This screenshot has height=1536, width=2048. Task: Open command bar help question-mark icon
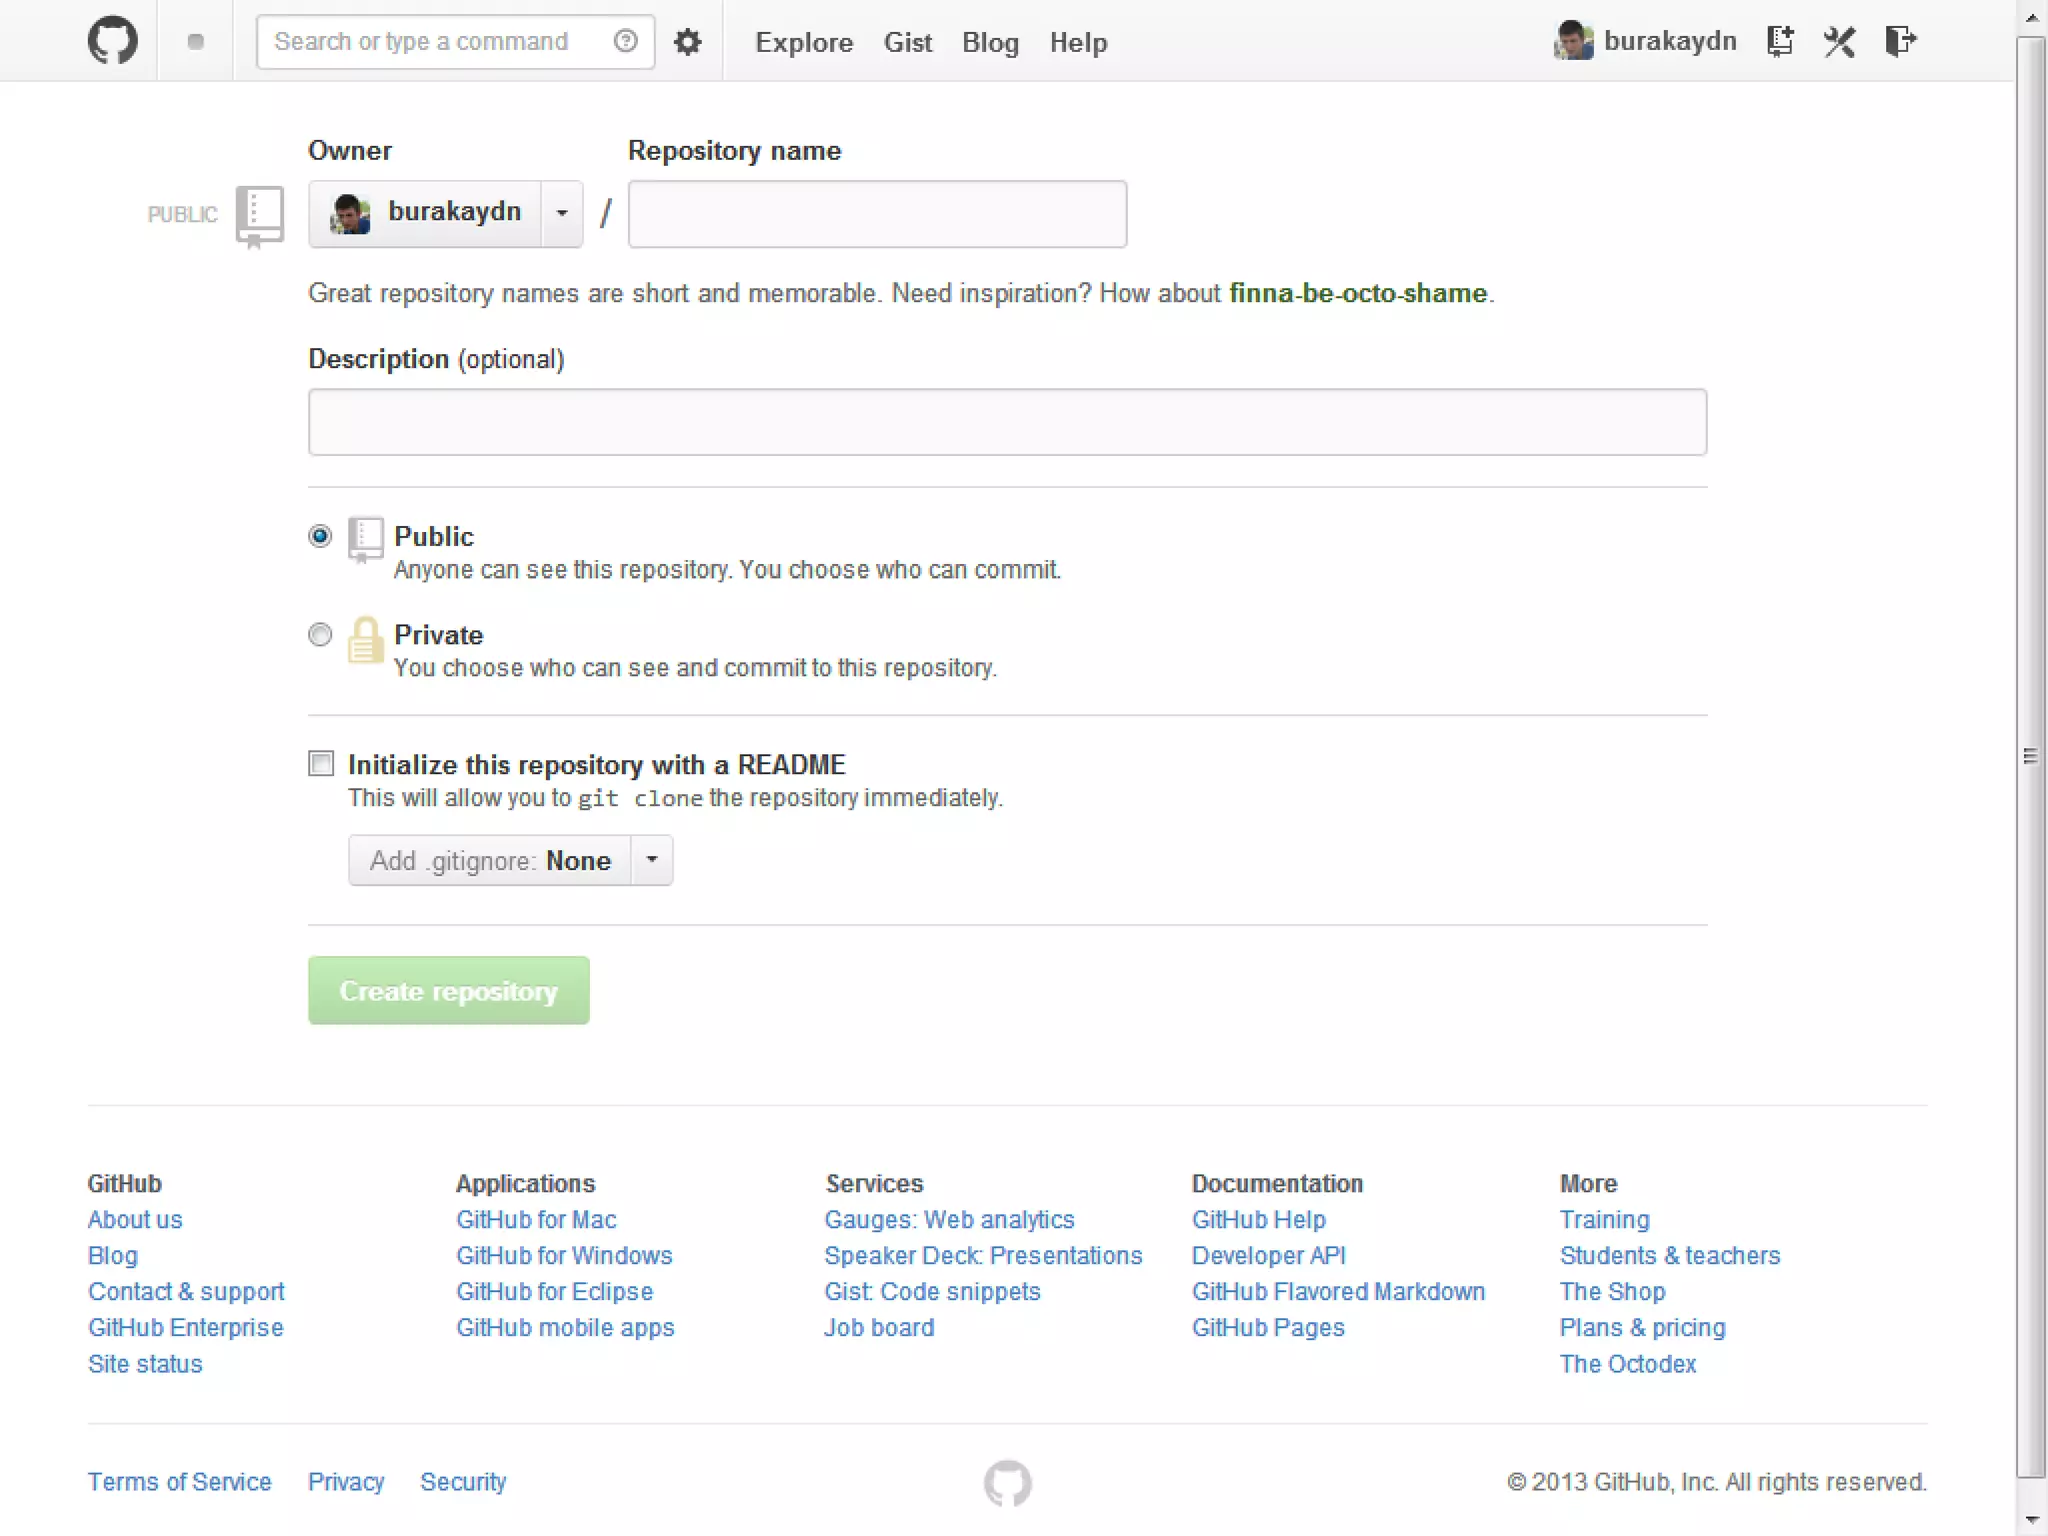pyautogui.click(x=626, y=41)
